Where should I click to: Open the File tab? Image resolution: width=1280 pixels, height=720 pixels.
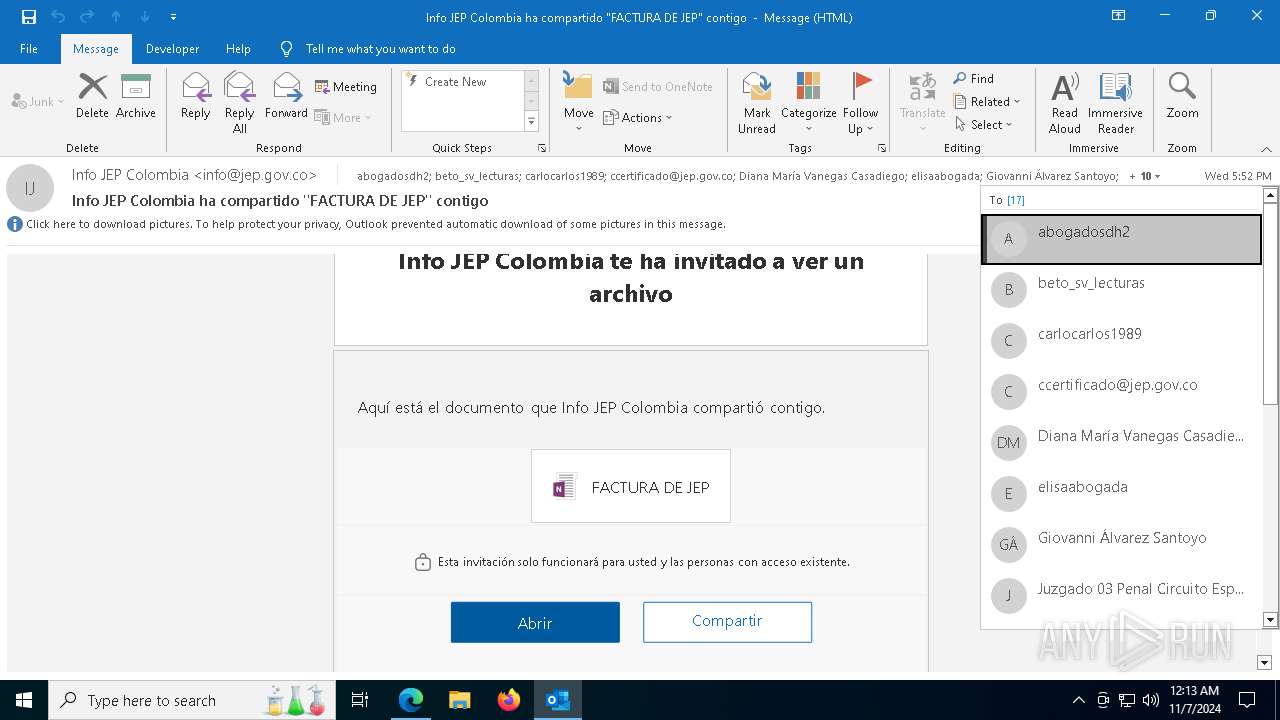coord(29,49)
